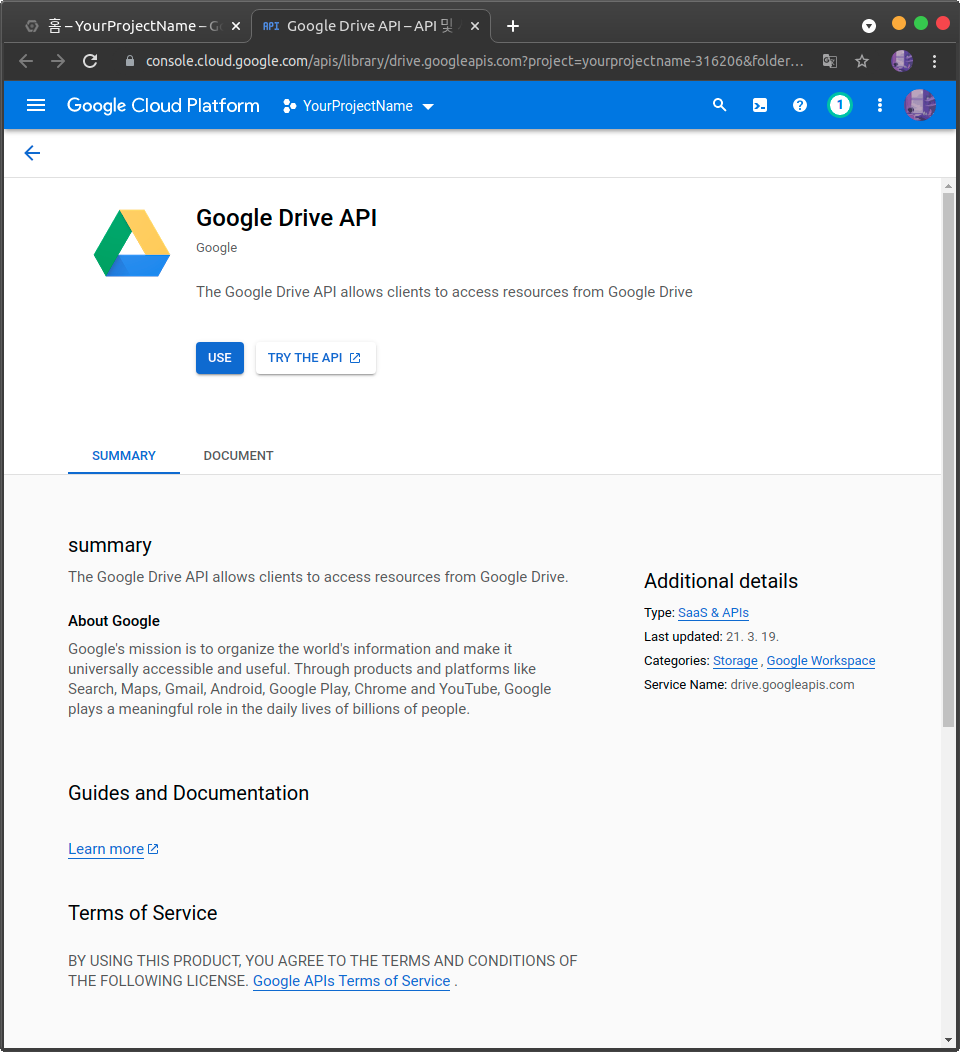
Task: Click the Google Cloud Platform logo
Action: tap(163, 105)
